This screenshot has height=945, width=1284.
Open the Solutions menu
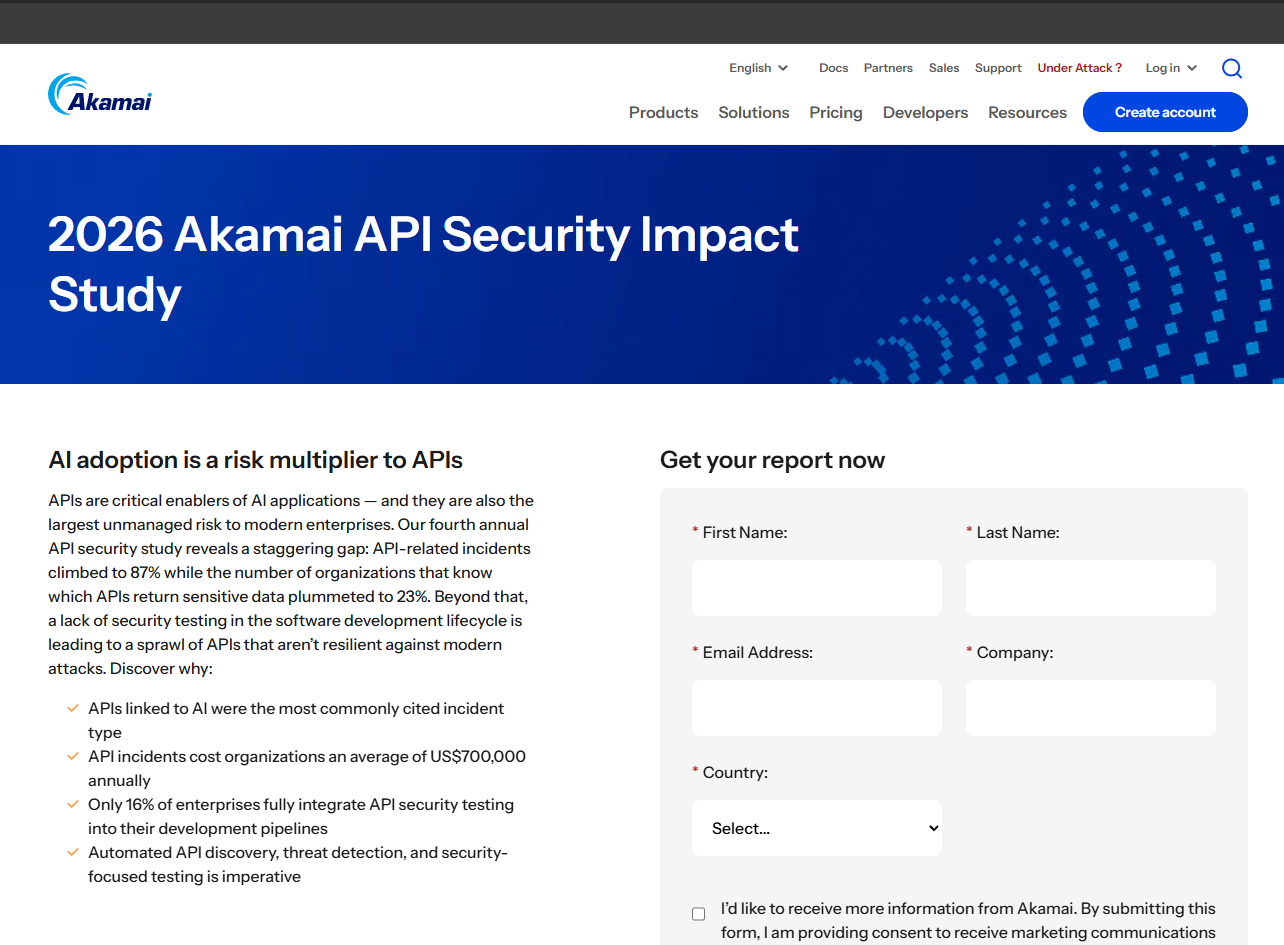(754, 112)
